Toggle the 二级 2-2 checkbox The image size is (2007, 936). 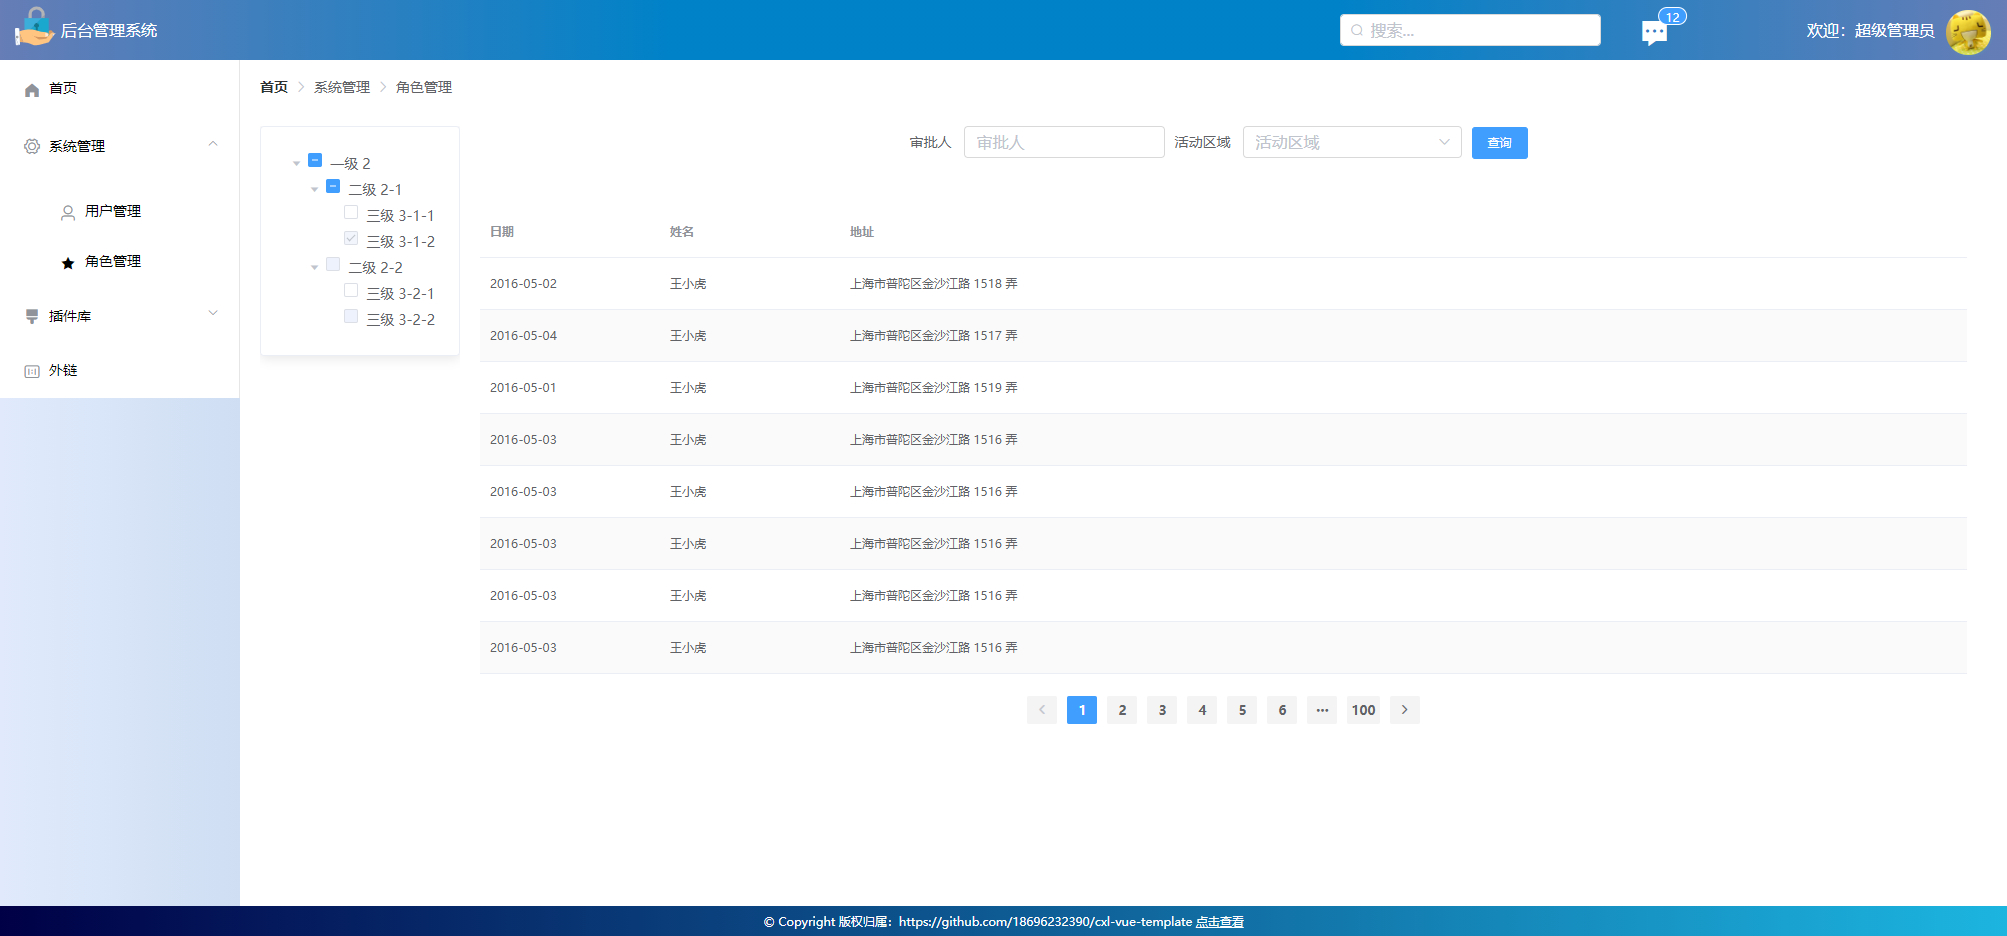point(333,264)
